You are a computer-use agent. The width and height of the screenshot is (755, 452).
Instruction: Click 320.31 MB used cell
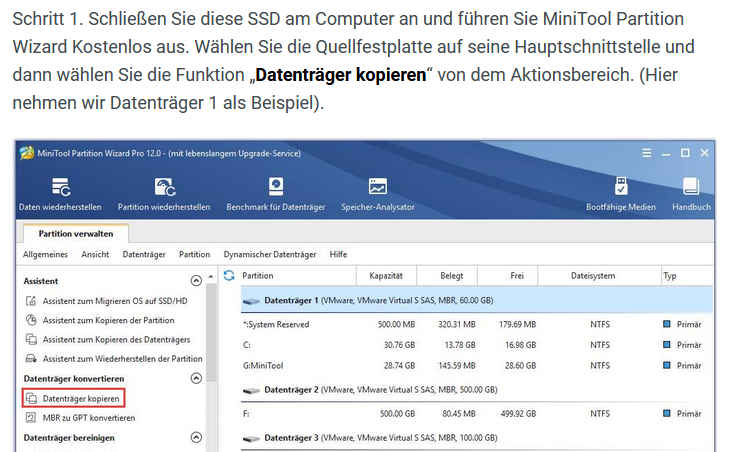(x=456, y=324)
